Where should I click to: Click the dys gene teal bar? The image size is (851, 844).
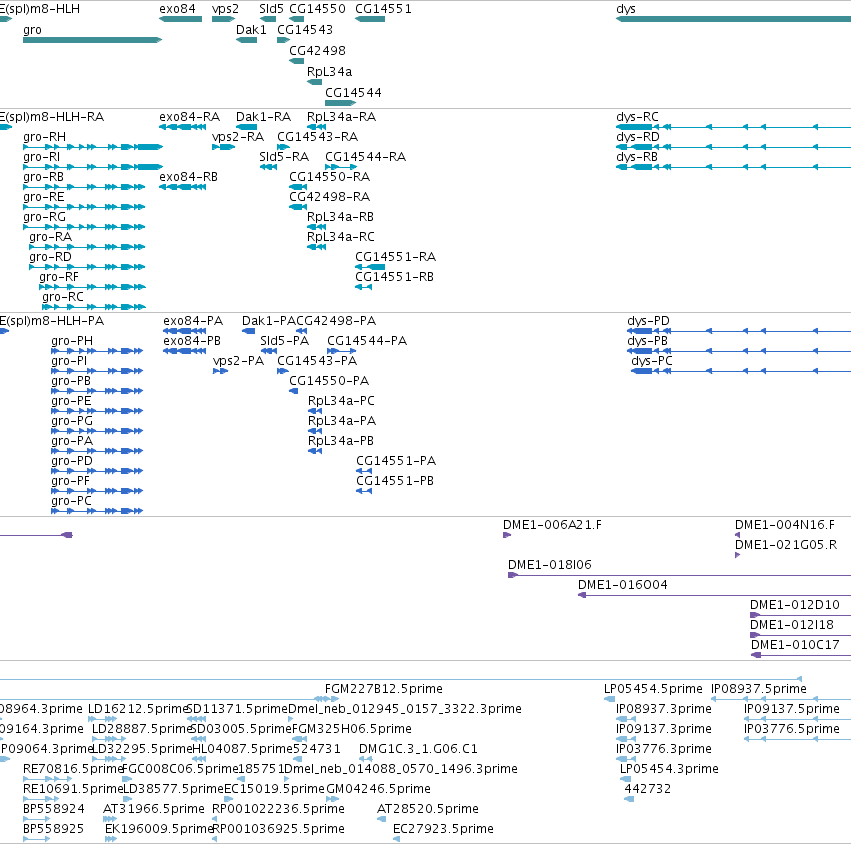point(734,19)
